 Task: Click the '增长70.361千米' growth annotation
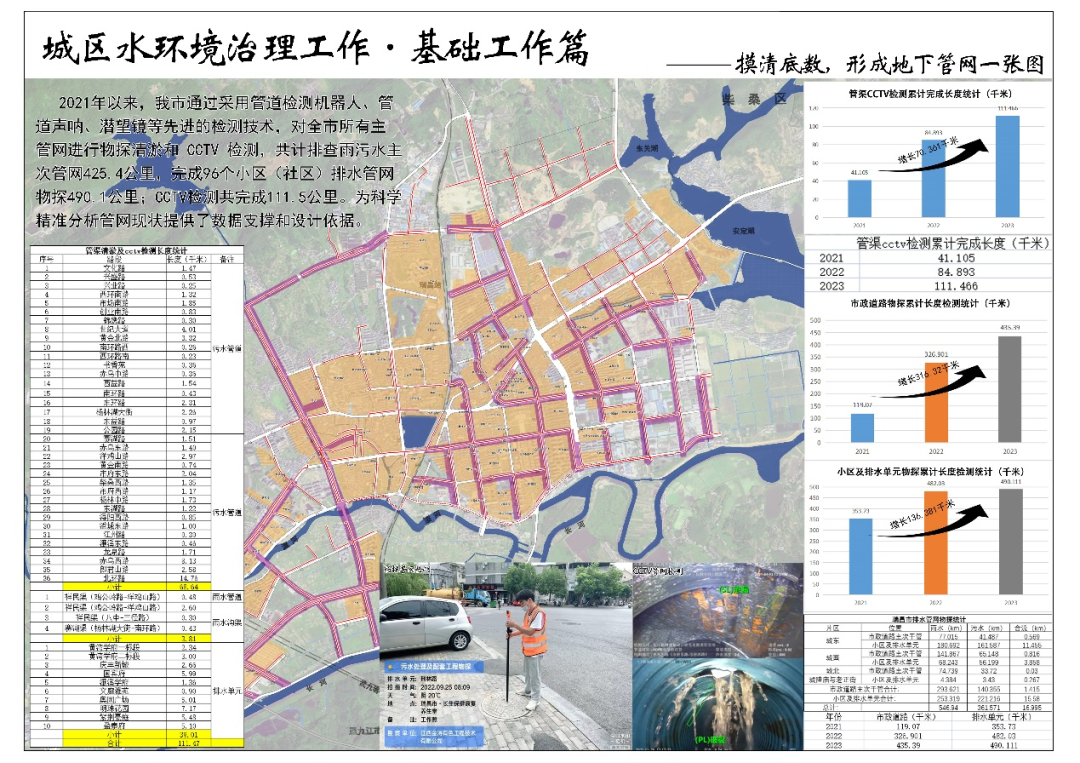pyautogui.click(x=928, y=149)
